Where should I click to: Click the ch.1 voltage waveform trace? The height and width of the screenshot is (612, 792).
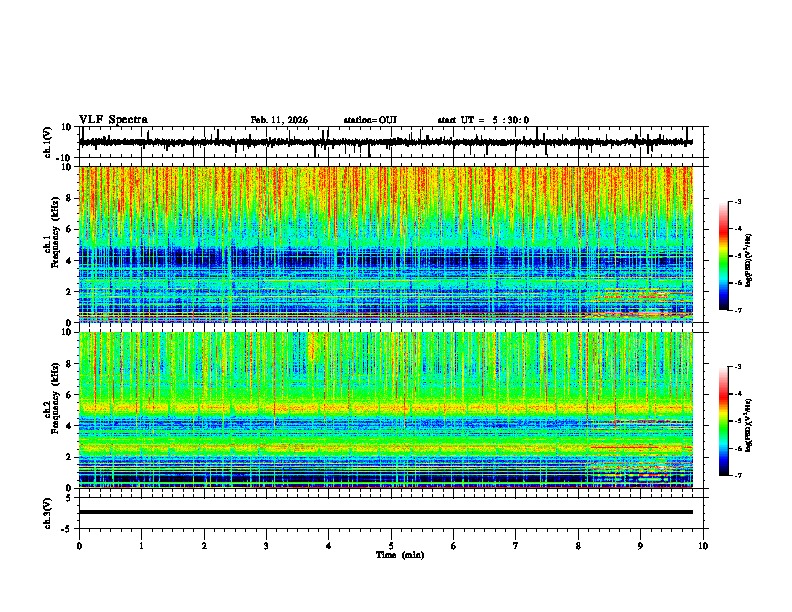385,142
